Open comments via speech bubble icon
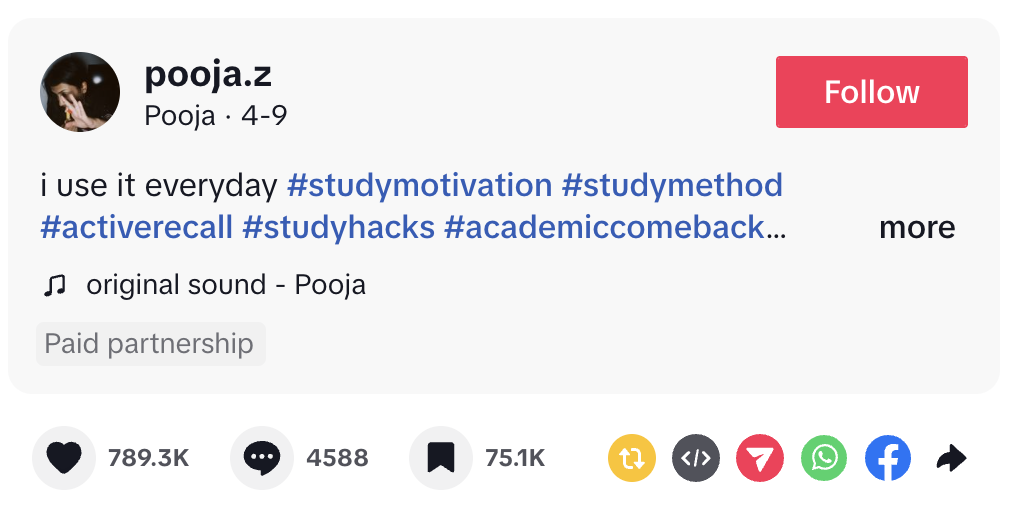The image size is (1014, 508). 262,458
